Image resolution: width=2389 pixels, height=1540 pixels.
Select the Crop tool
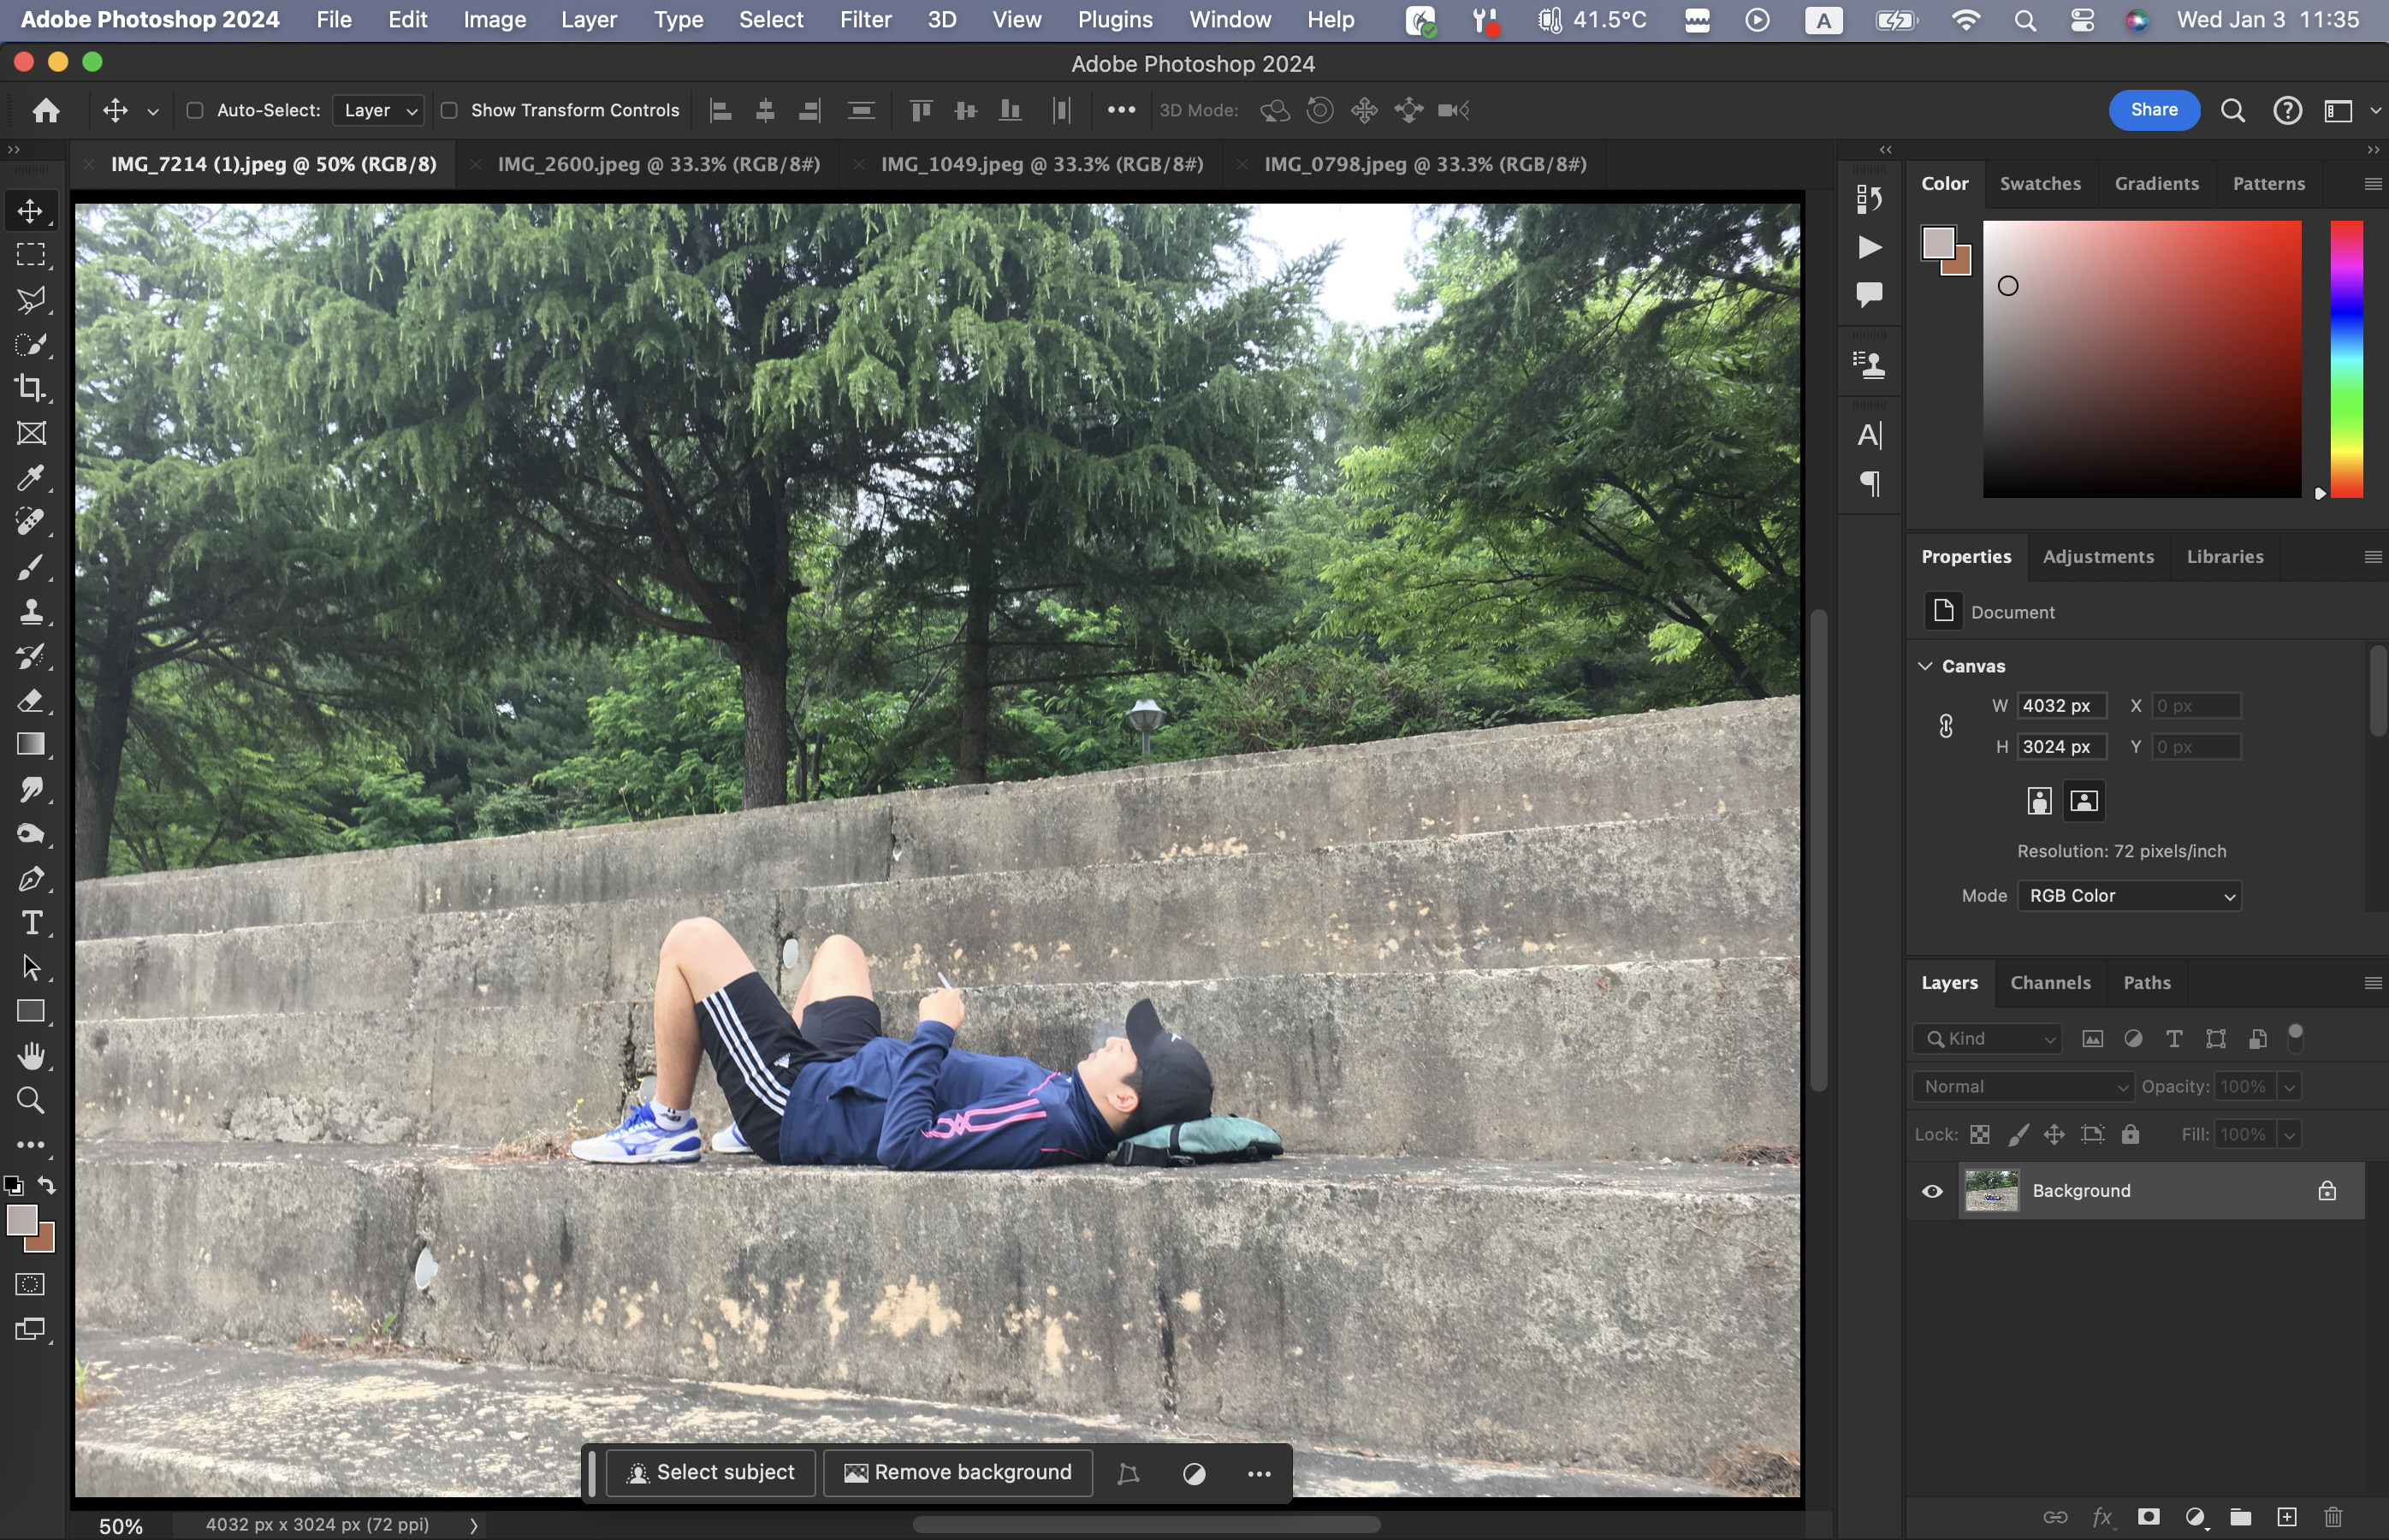click(x=30, y=388)
